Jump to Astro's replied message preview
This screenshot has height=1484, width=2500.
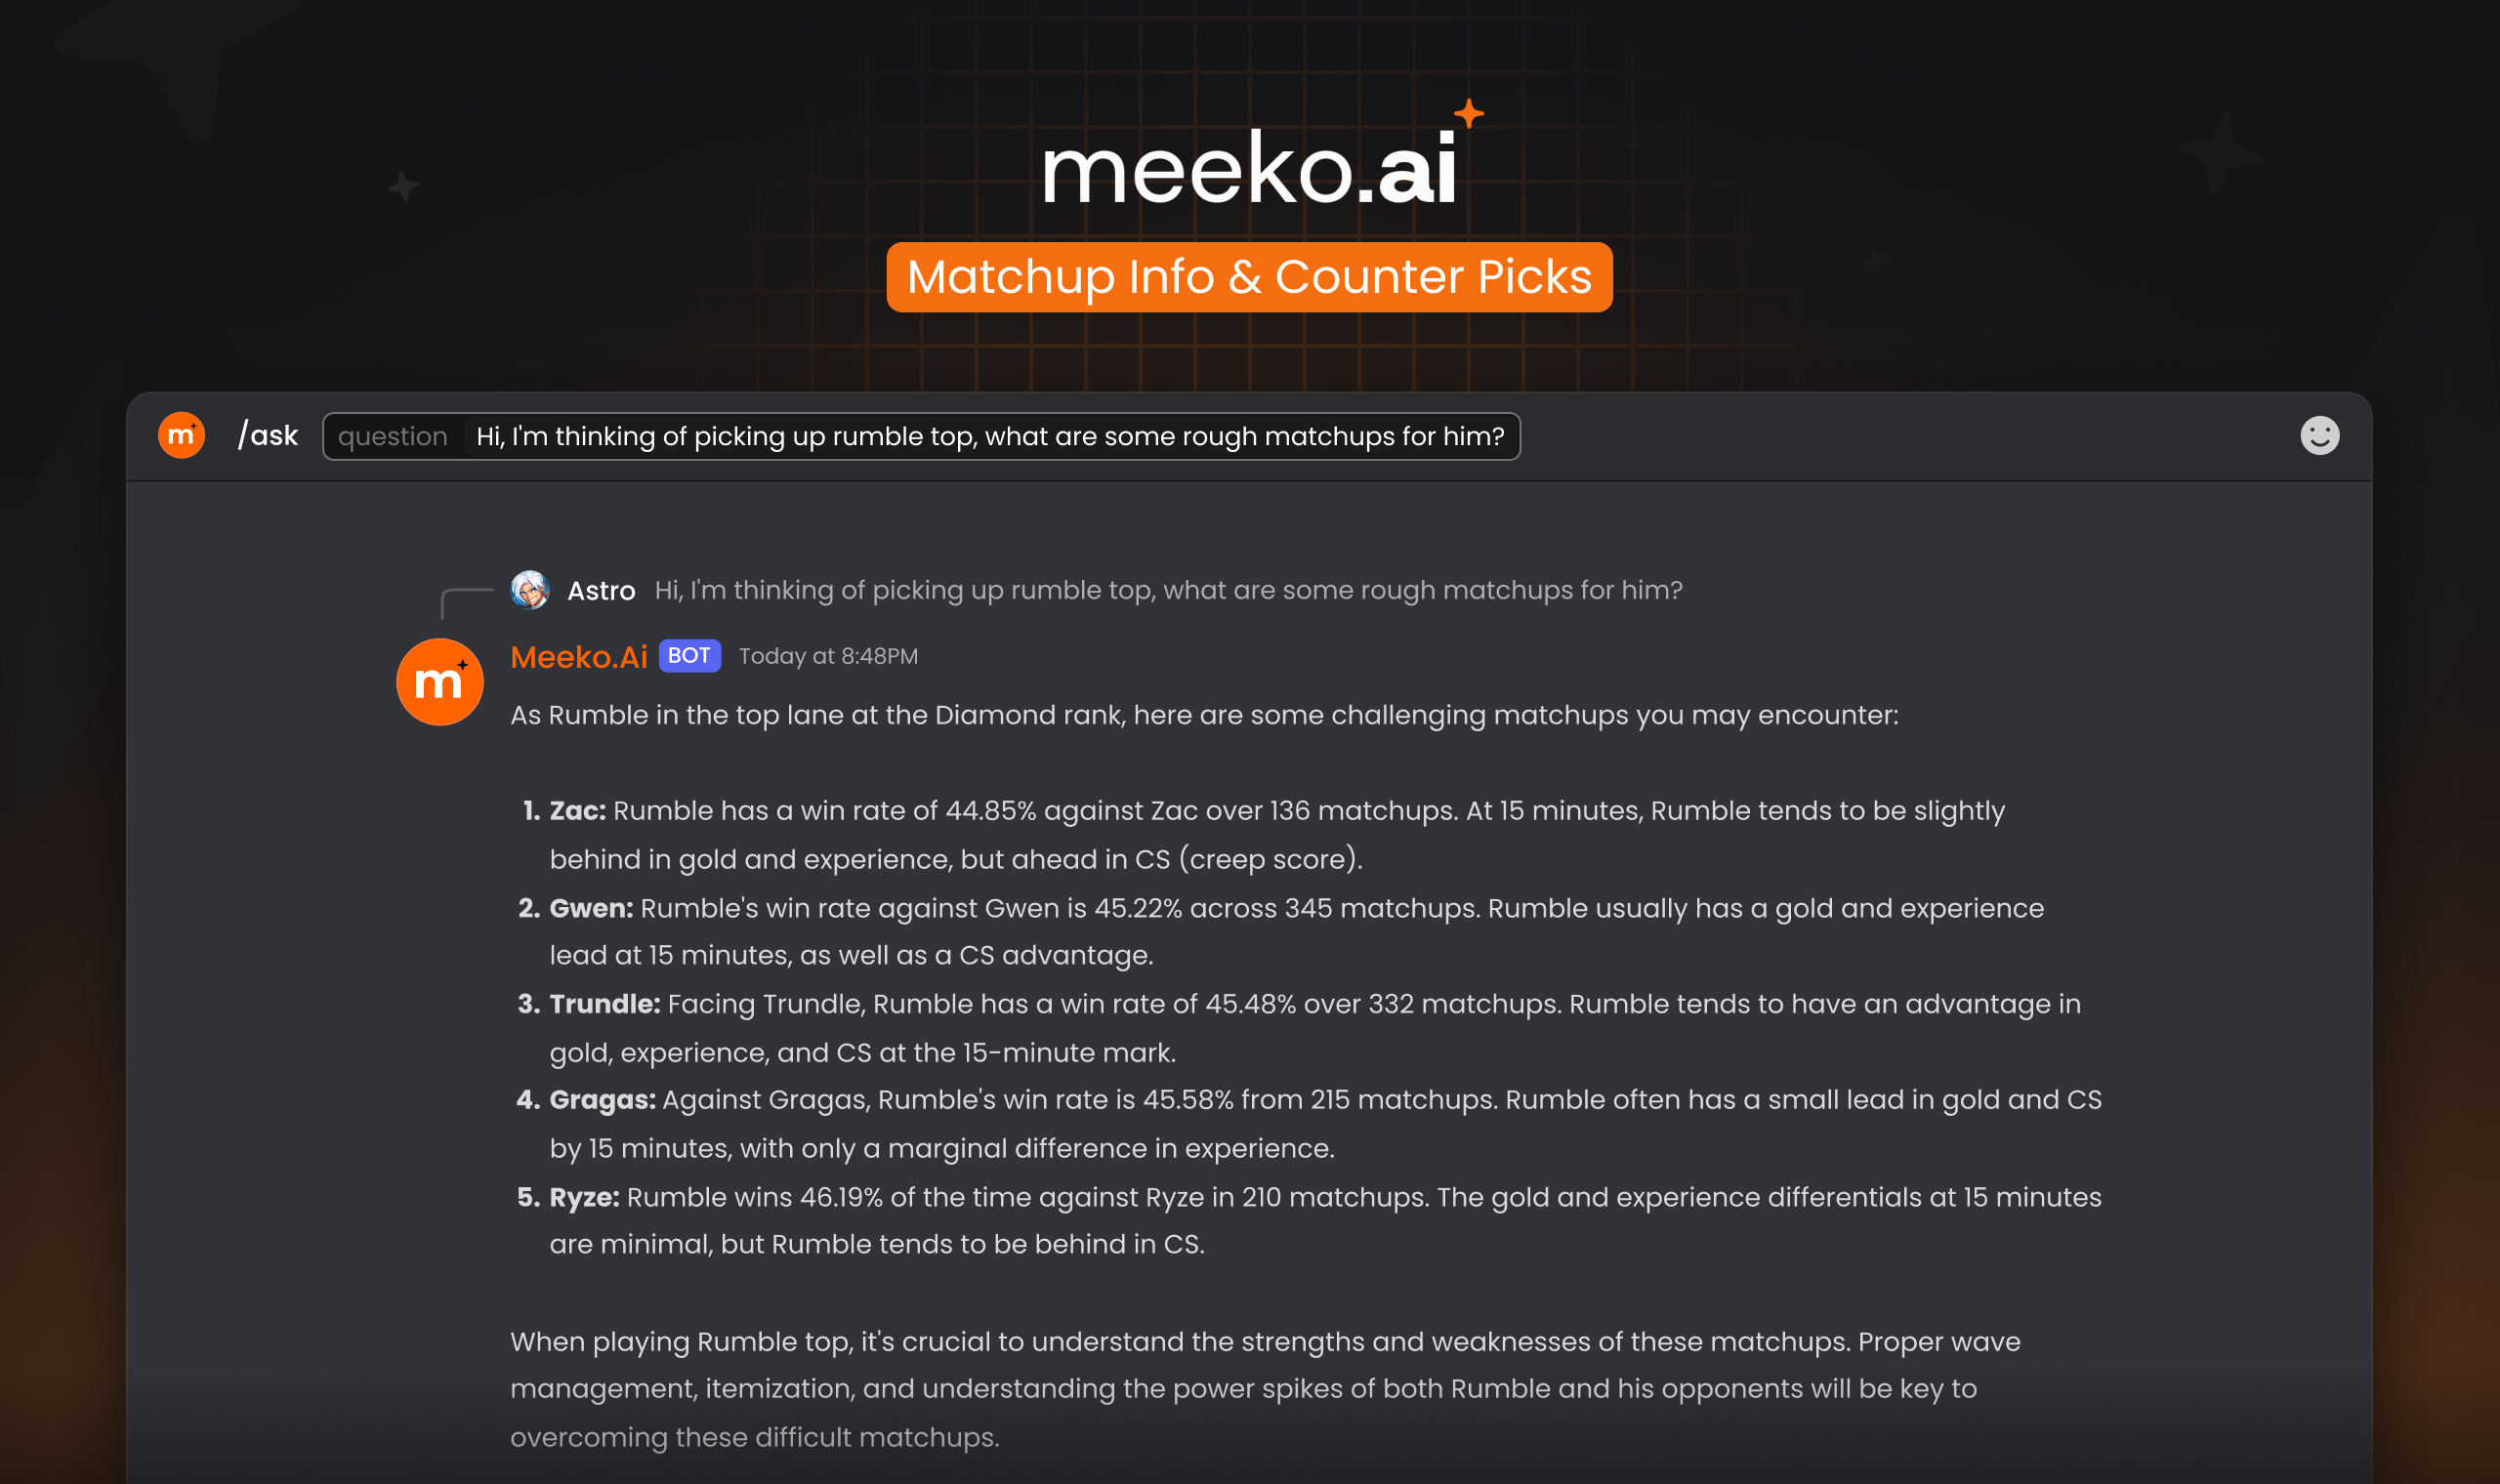(x=1168, y=590)
